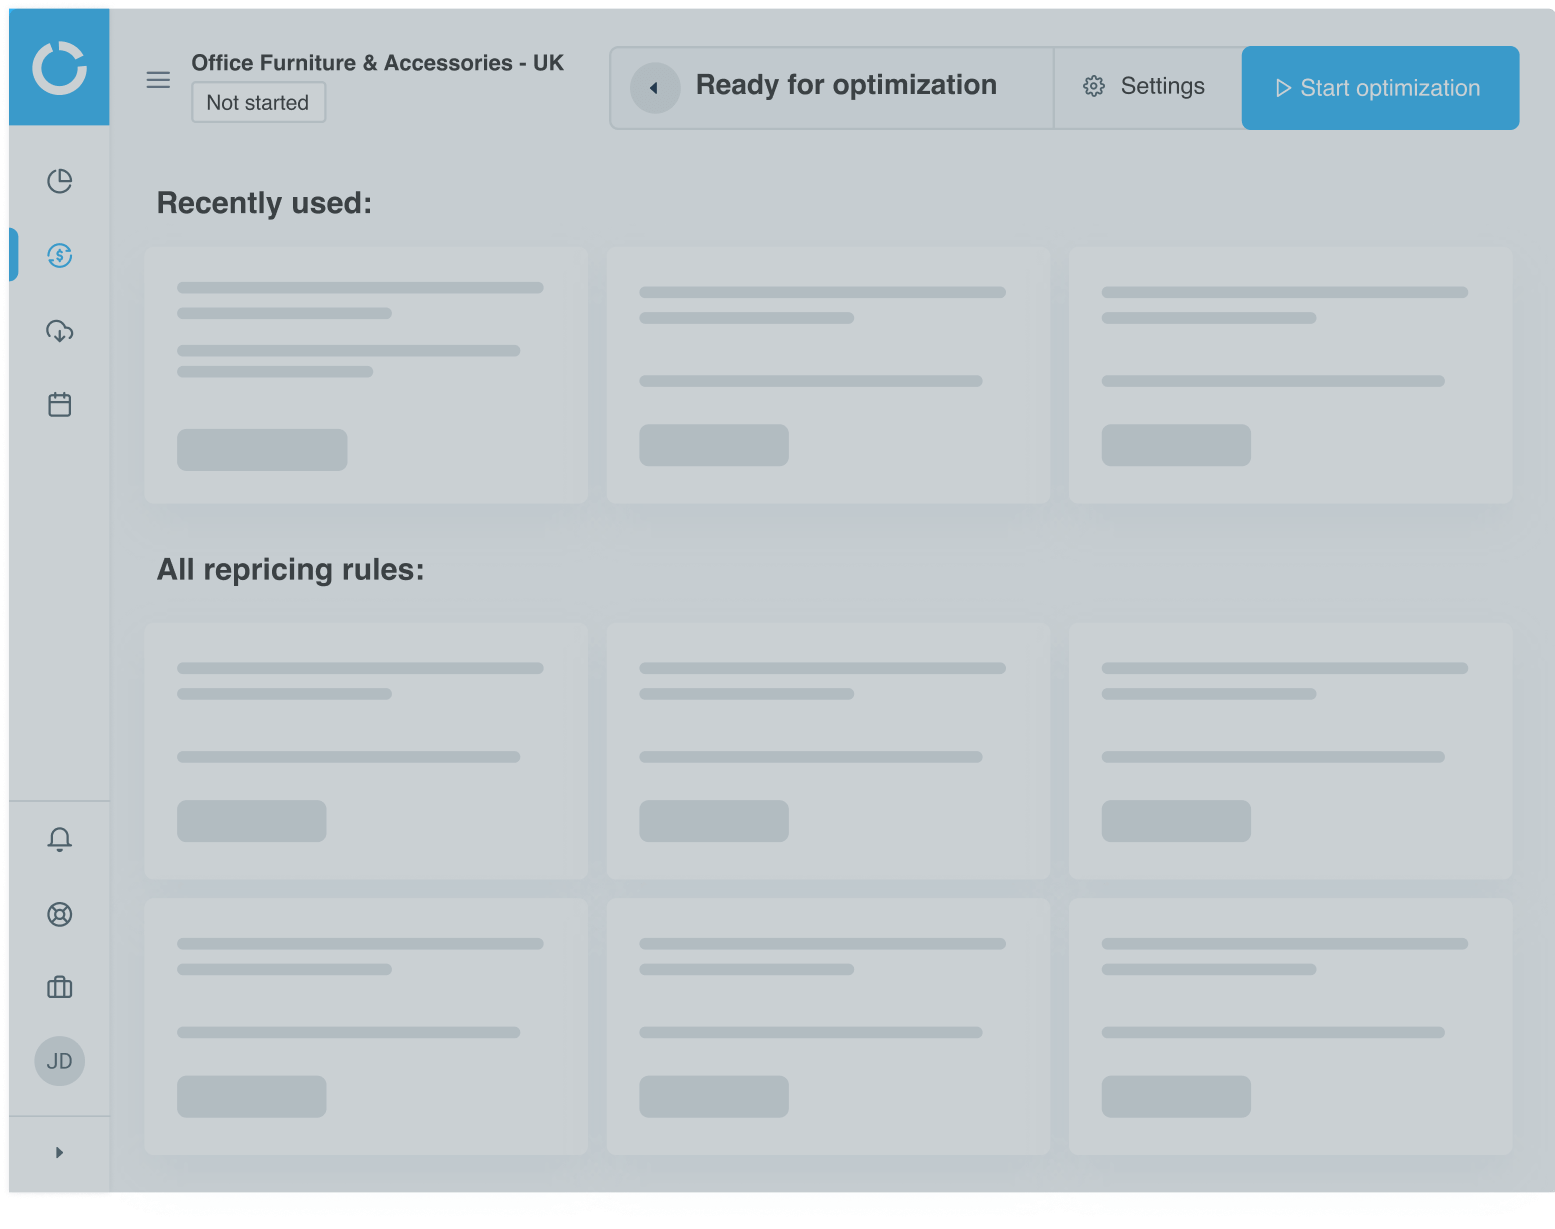Expand the sidebar with bottom arrow
This screenshot has height=1229, width=1555.
(59, 1152)
